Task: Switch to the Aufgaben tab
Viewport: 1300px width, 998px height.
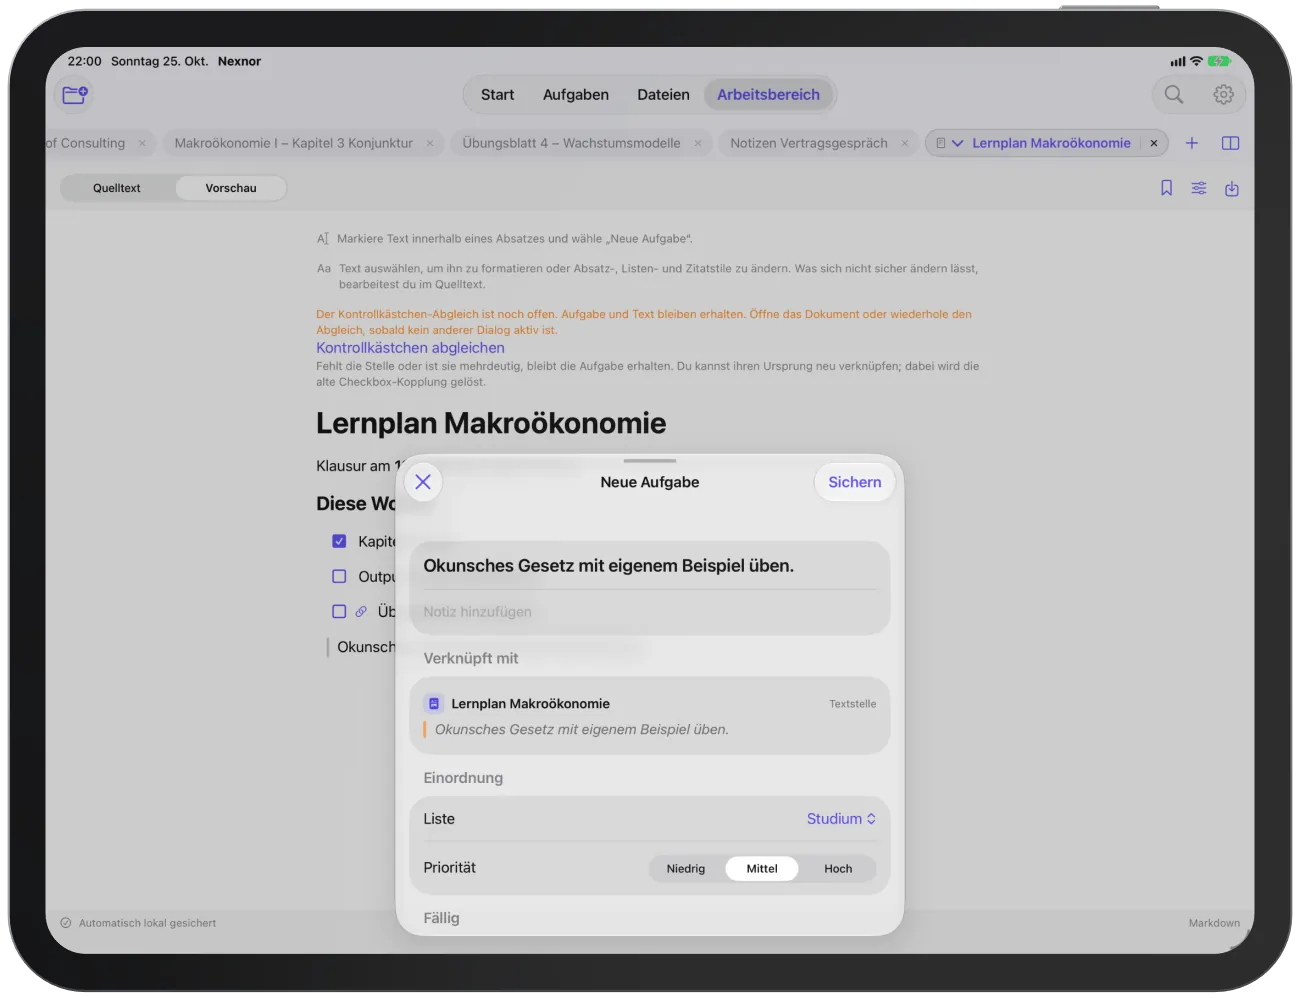Action: [x=576, y=95]
